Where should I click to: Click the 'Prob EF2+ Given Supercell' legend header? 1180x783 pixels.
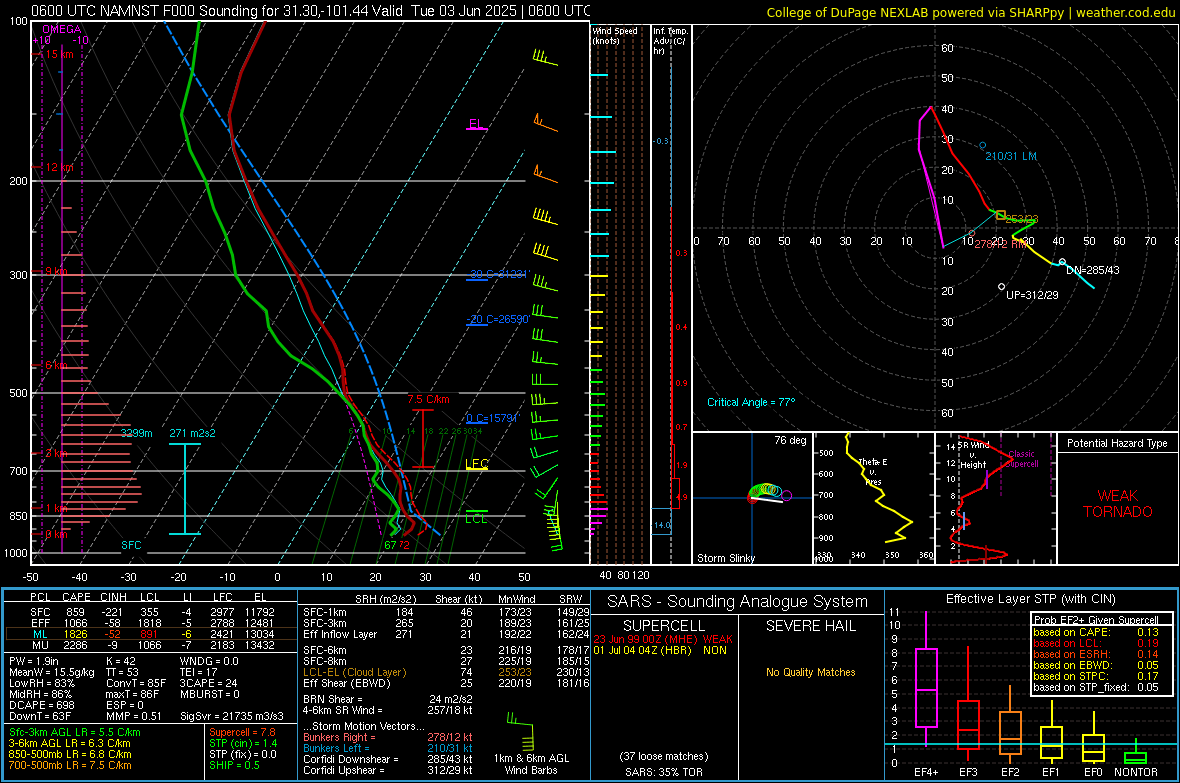pos(1096,620)
